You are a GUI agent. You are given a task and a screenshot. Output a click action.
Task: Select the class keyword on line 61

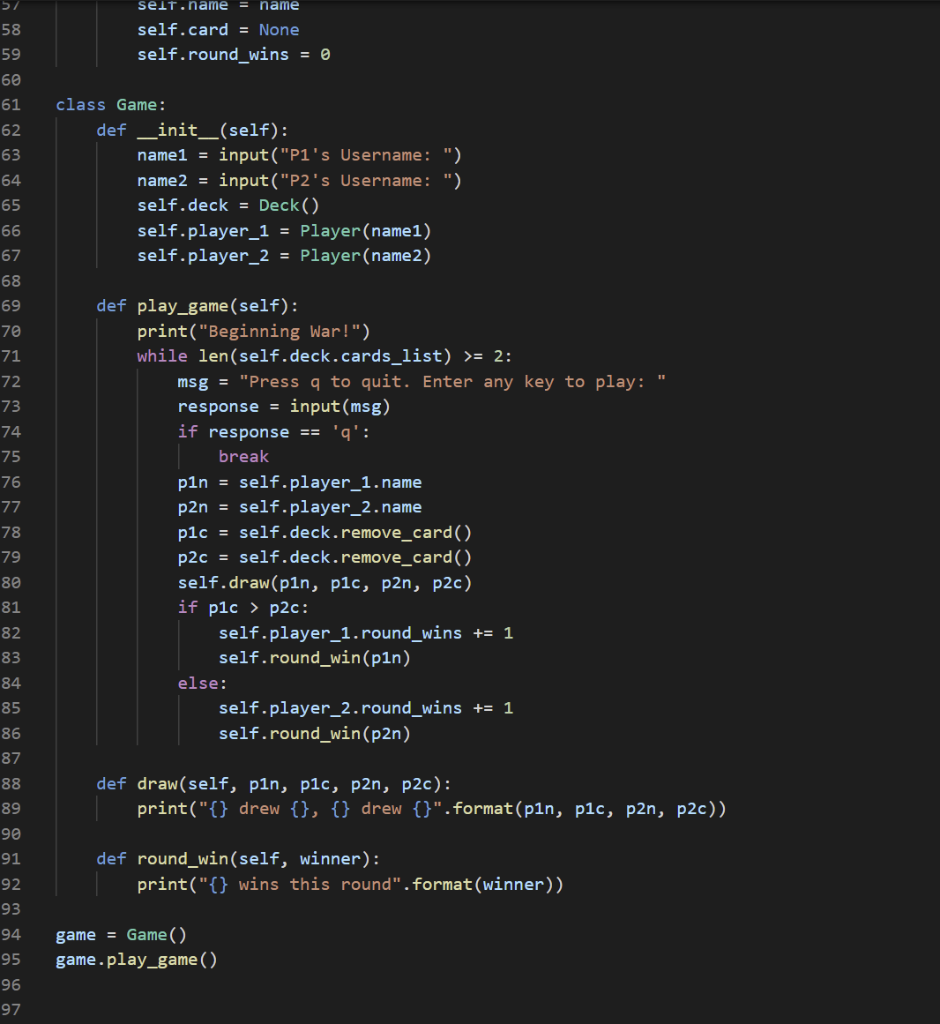[x=79, y=104]
